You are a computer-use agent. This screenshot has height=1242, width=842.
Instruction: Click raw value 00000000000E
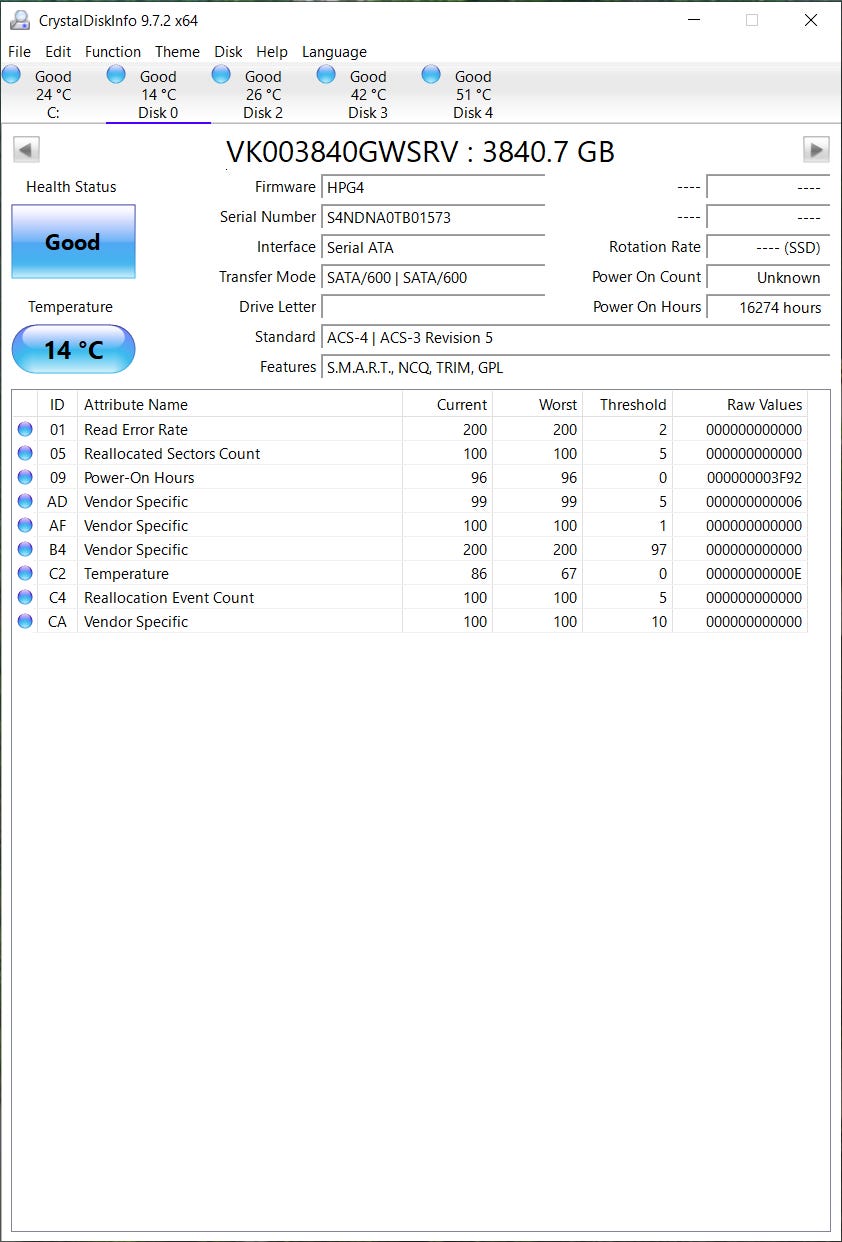coord(754,574)
